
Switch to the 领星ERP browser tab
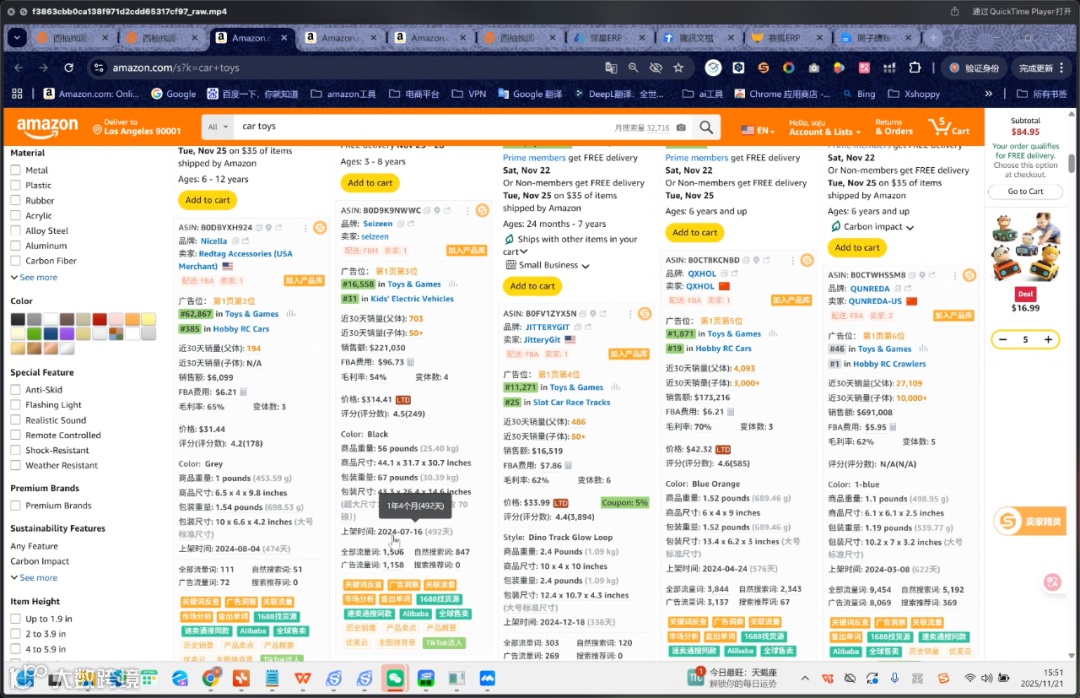[x=608, y=38]
